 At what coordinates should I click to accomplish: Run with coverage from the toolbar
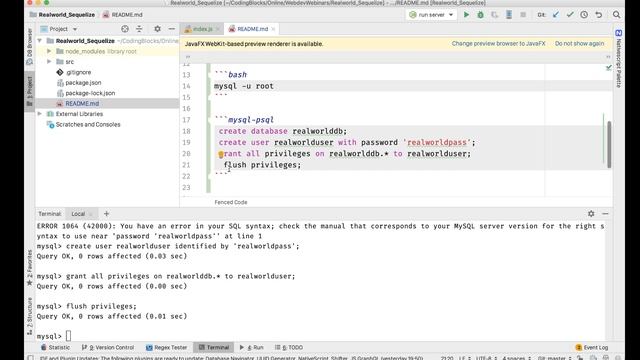tap(495, 15)
